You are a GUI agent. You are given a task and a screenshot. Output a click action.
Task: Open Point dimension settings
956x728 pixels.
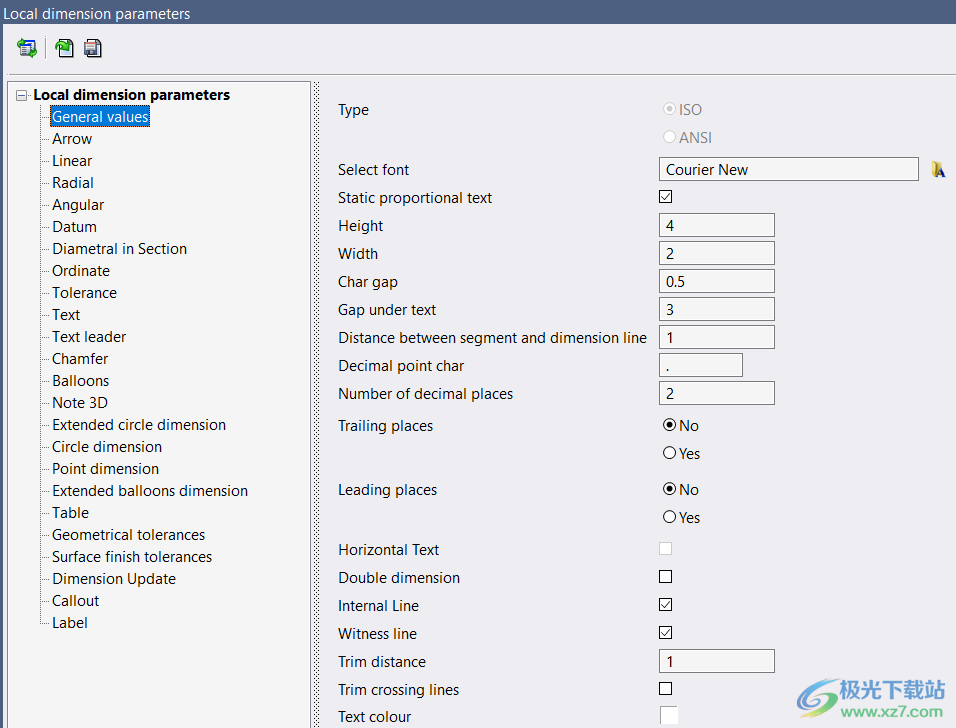click(x=105, y=468)
